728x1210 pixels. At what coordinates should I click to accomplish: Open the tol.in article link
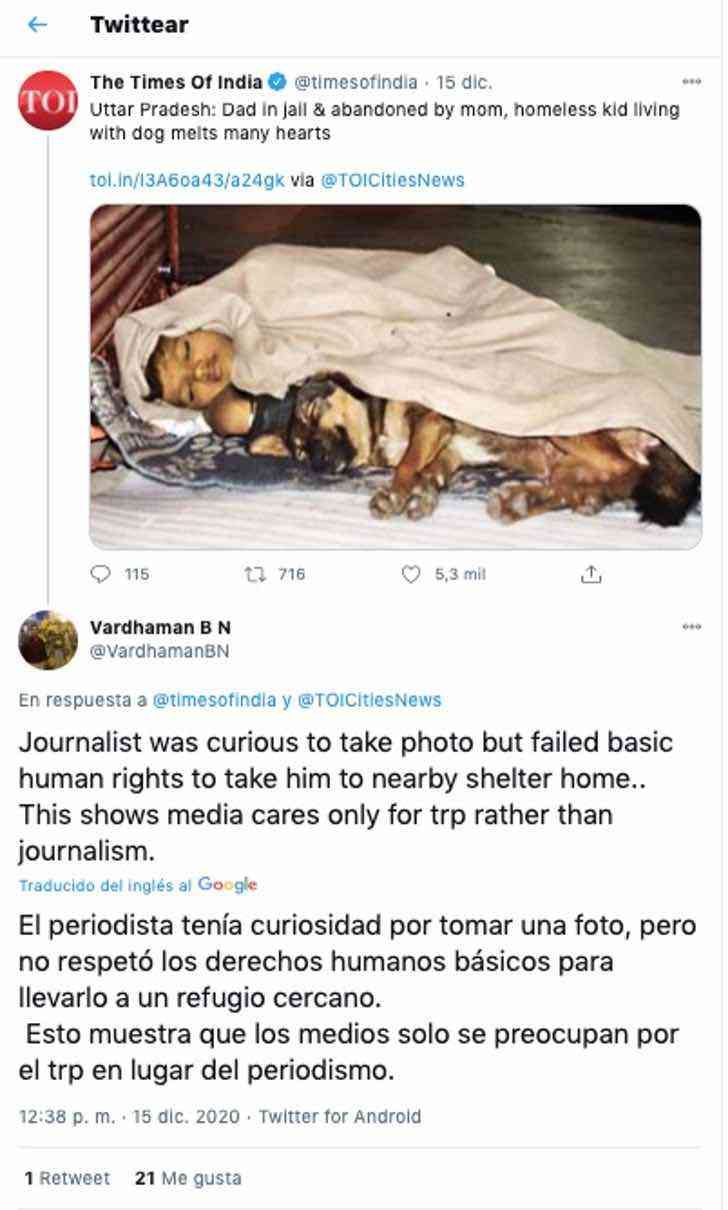187,181
